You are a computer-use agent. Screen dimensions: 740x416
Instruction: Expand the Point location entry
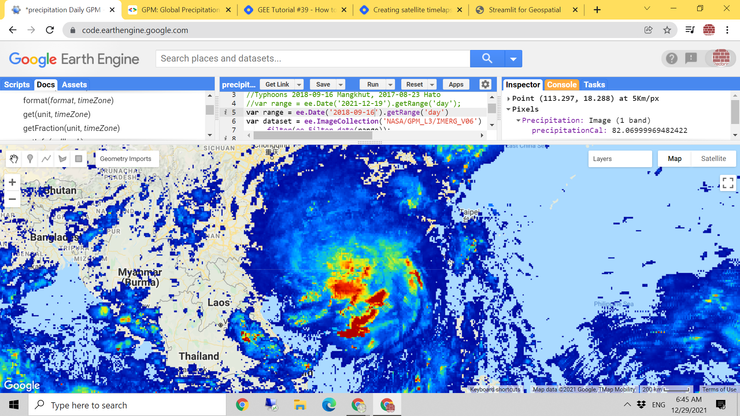pyautogui.click(x=508, y=98)
